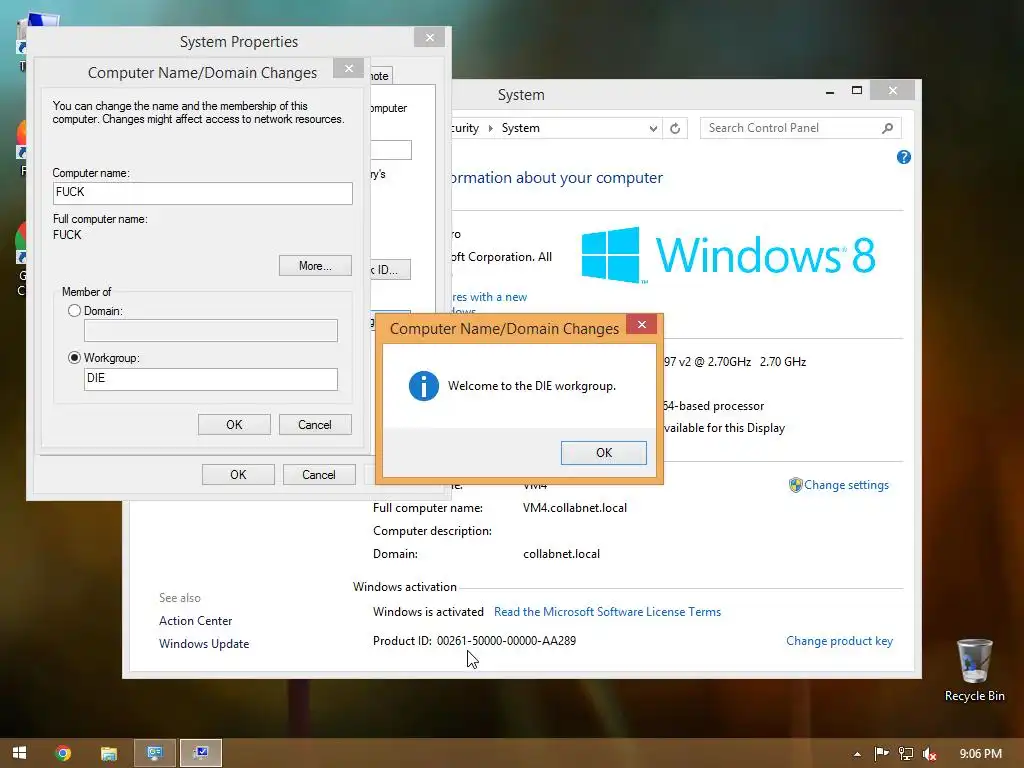This screenshot has width=1024, height=768.
Task: Open the Recycle Bin desktop icon
Action: pyautogui.click(x=974, y=670)
